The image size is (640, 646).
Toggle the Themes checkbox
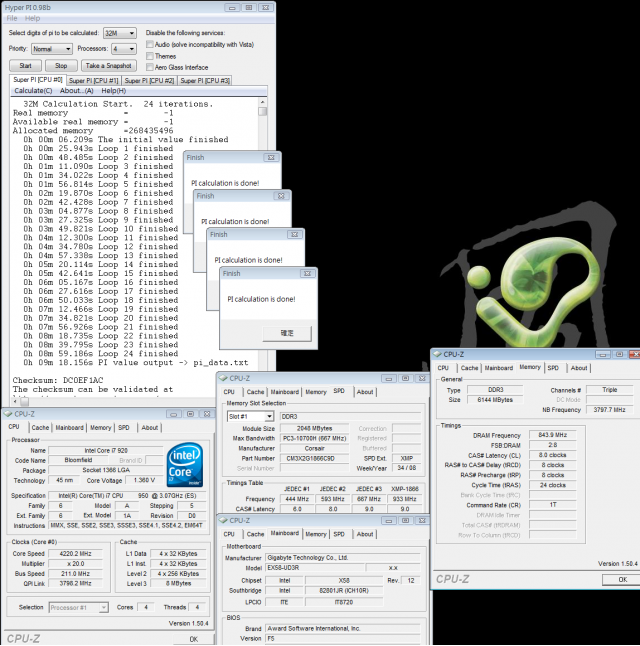click(150, 56)
